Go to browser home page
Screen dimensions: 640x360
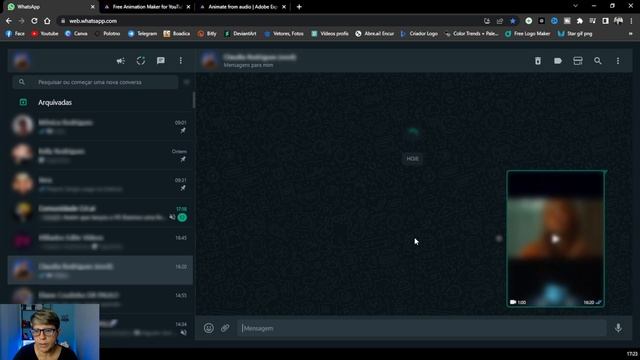(x=47, y=21)
